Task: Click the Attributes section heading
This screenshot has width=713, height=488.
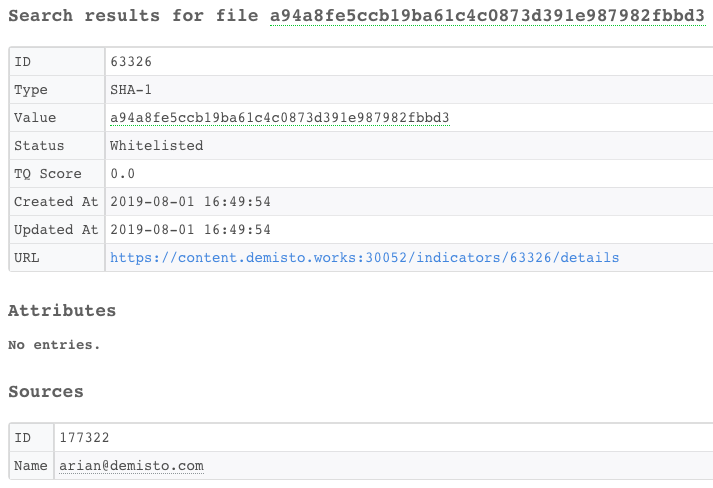Action: click(x=62, y=311)
